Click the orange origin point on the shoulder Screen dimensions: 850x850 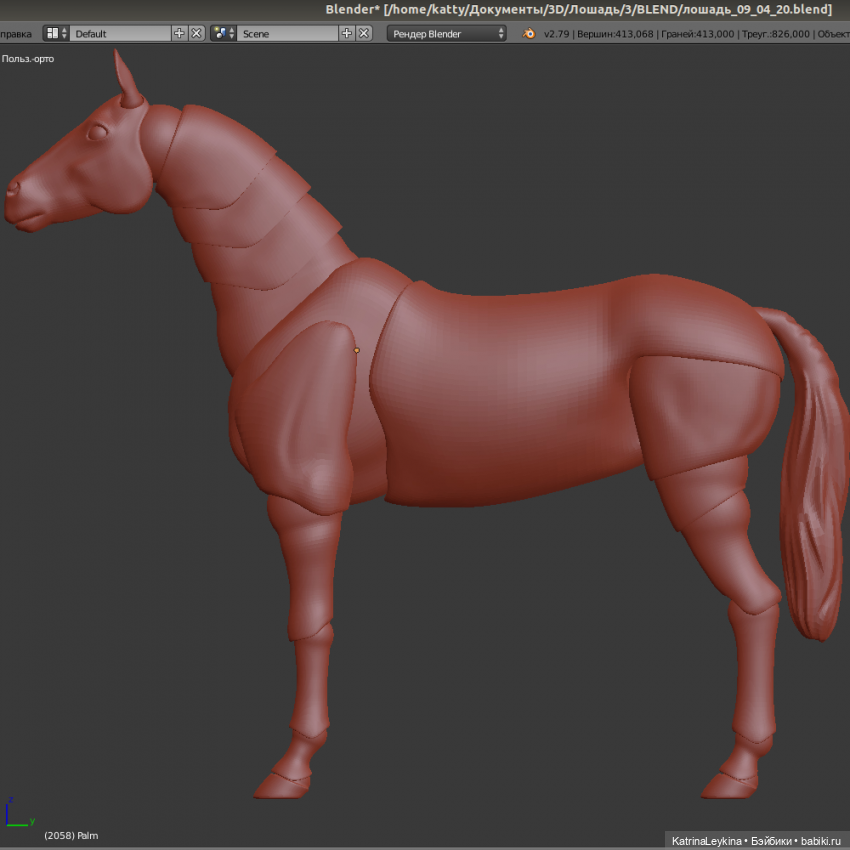pos(357,350)
